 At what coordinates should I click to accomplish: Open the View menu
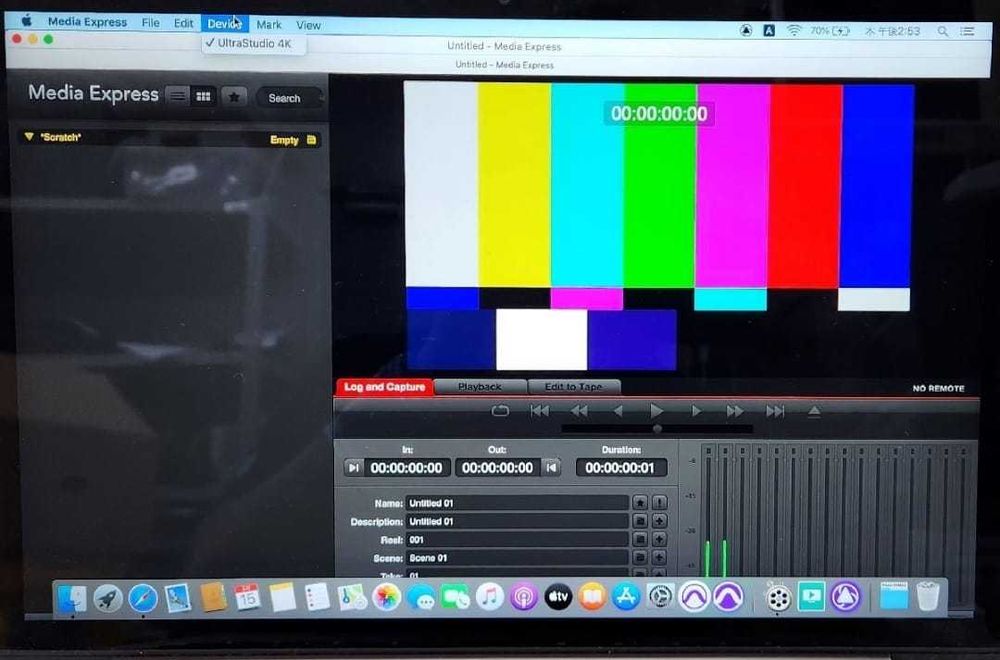click(308, 25)
